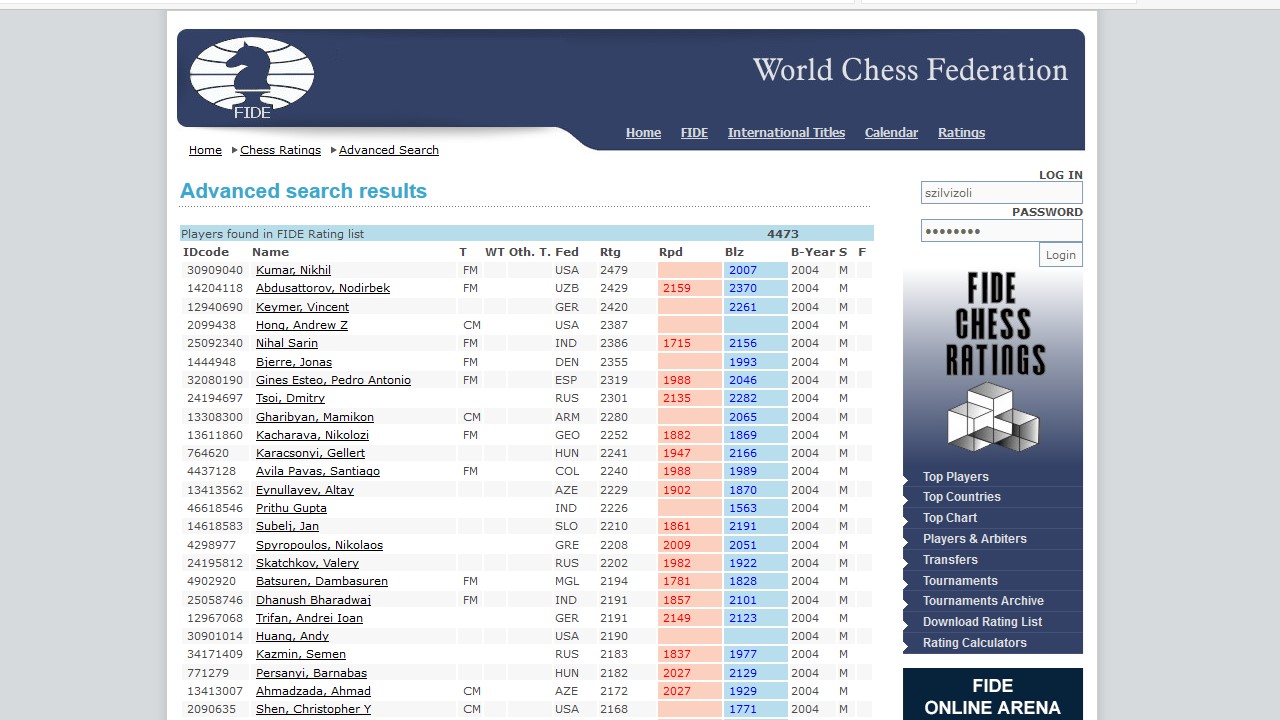Select Transfers in the sidebar menu

[950, 560]
